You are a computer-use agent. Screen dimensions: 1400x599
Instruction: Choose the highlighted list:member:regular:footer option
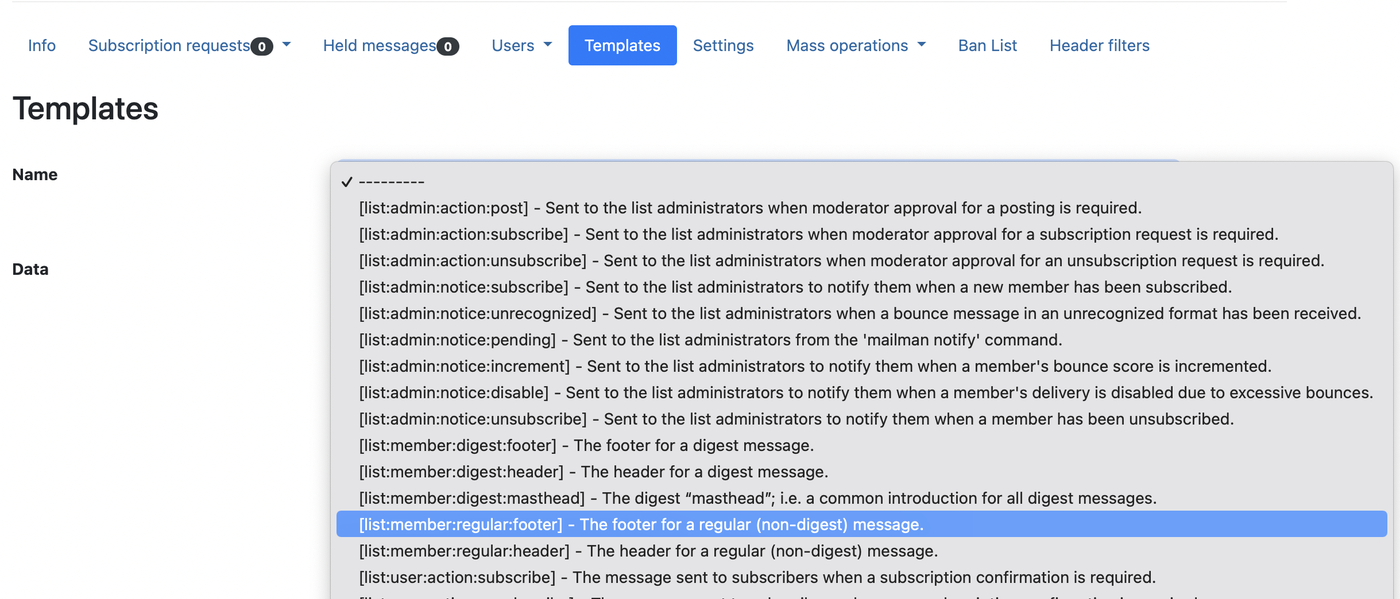point(641,524)
